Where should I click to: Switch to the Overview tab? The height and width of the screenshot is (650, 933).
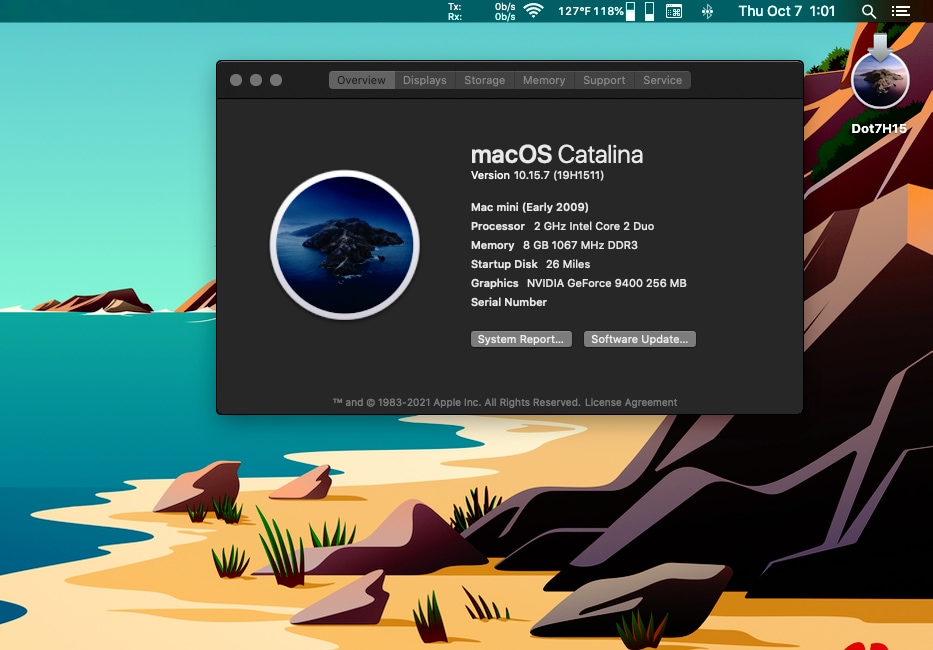361,80
